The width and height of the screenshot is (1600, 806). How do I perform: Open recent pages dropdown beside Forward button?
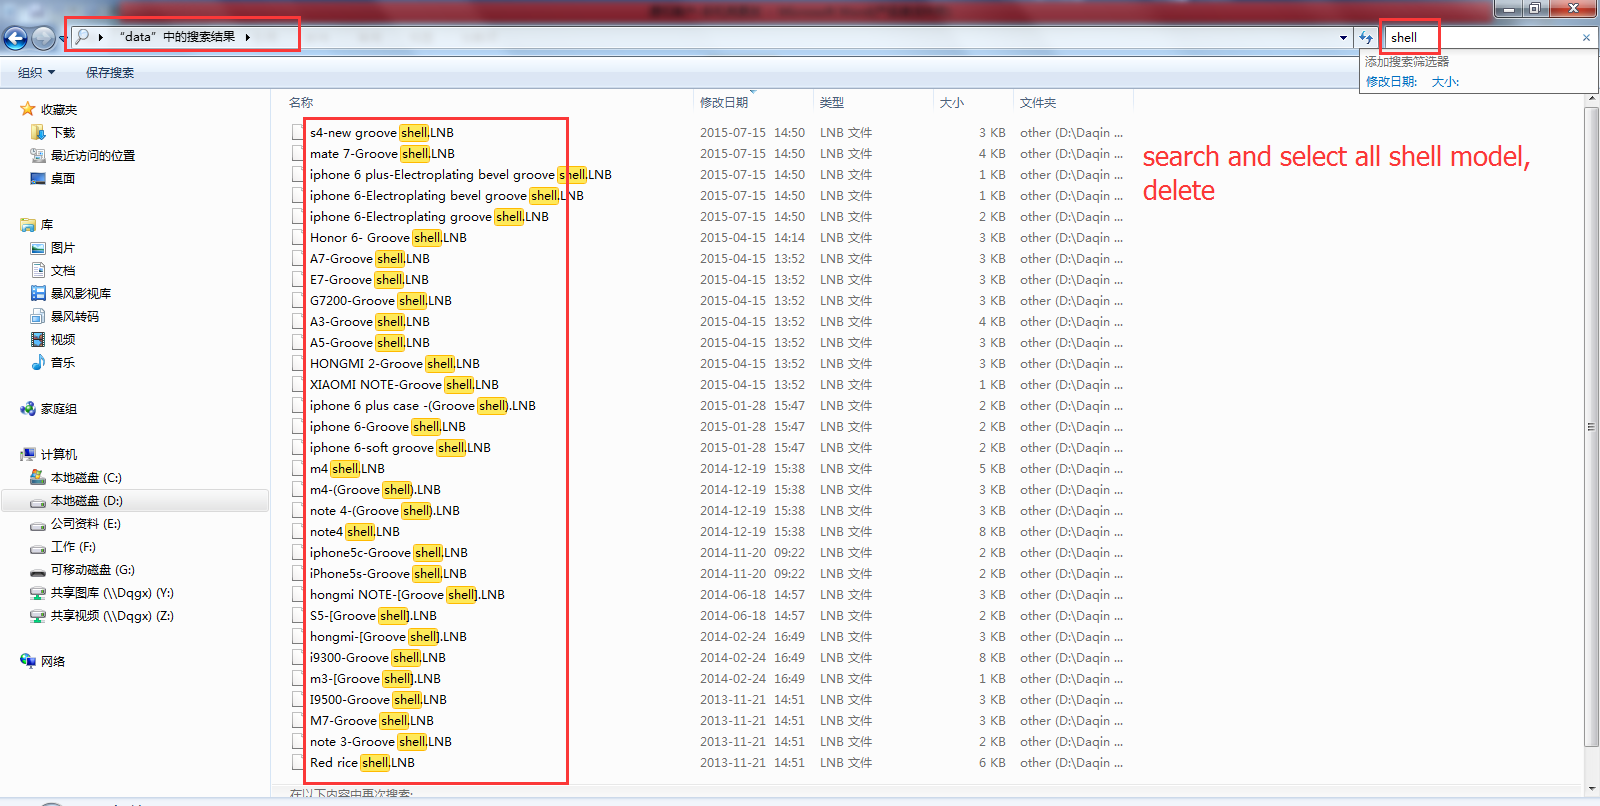point(62,39)
